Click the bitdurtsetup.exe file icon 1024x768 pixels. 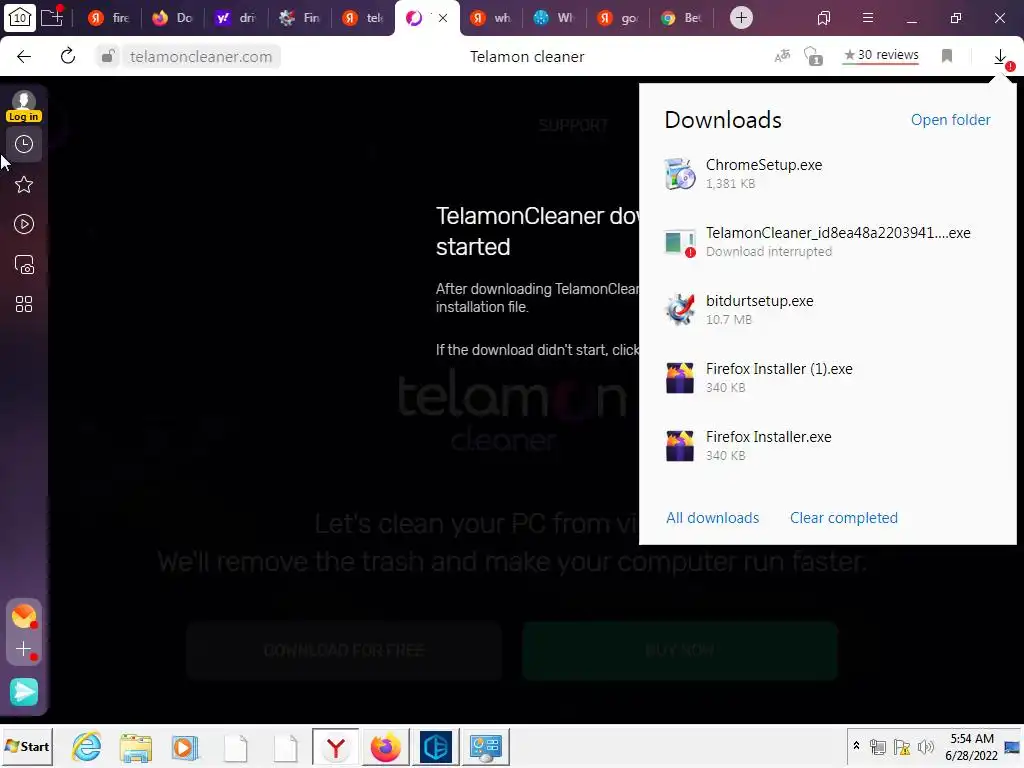point(680,310)
